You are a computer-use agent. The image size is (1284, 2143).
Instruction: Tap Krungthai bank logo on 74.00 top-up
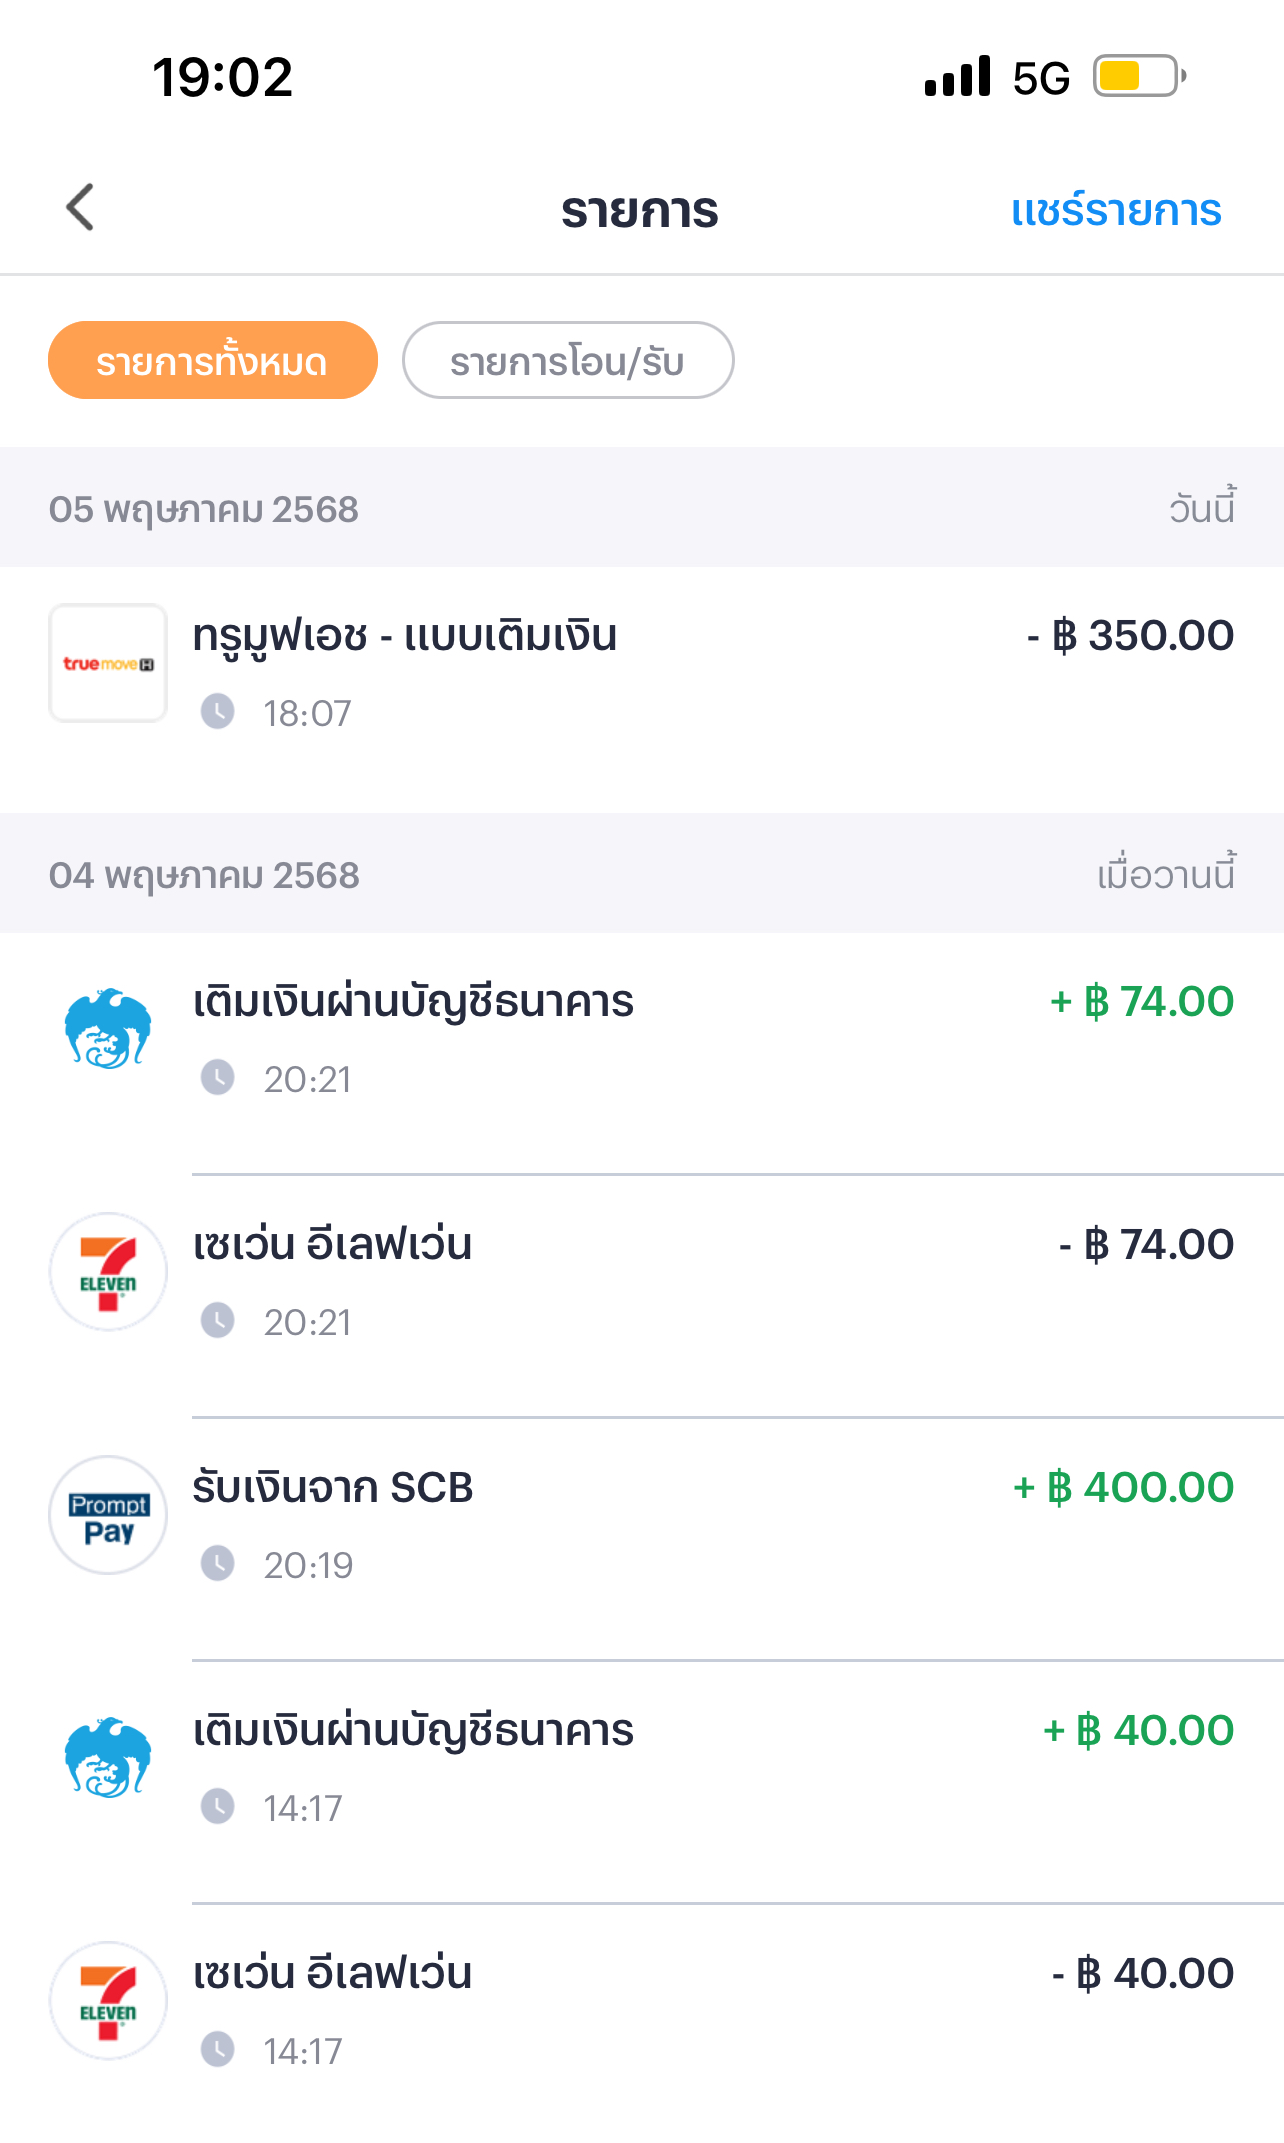pos(108,1029)
